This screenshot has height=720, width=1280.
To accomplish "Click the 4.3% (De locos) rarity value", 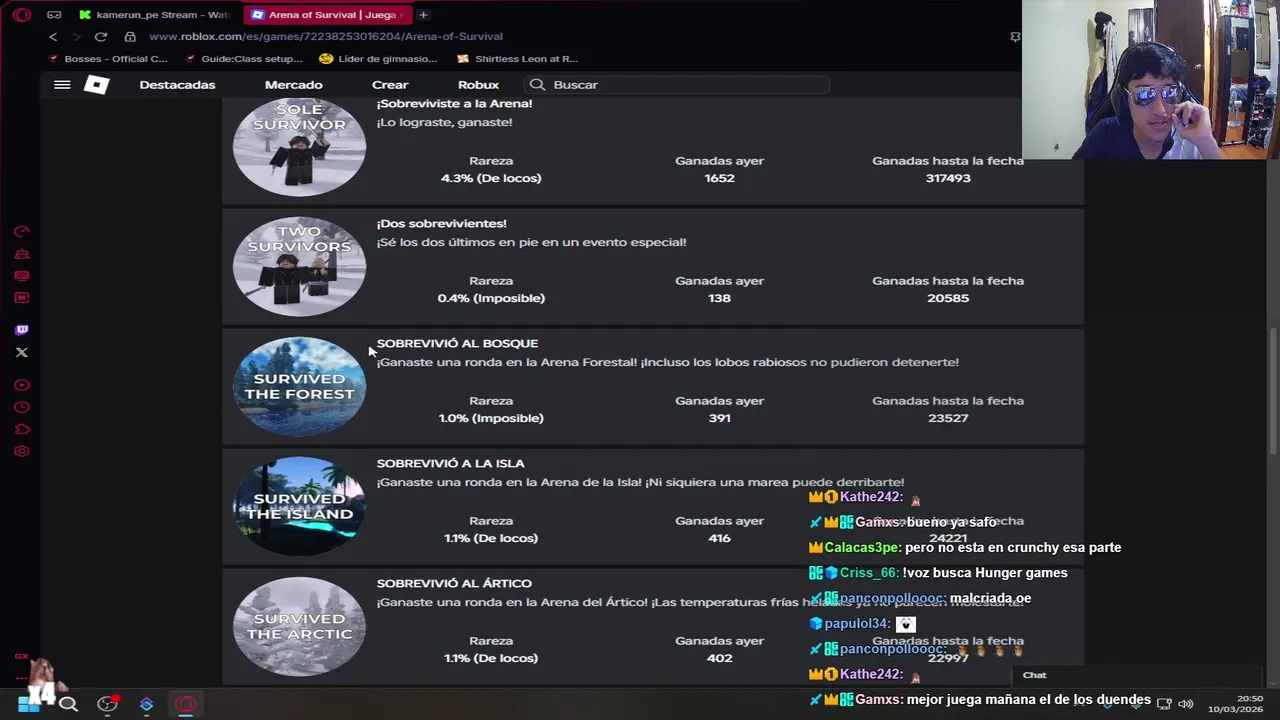I will (491, 178).
